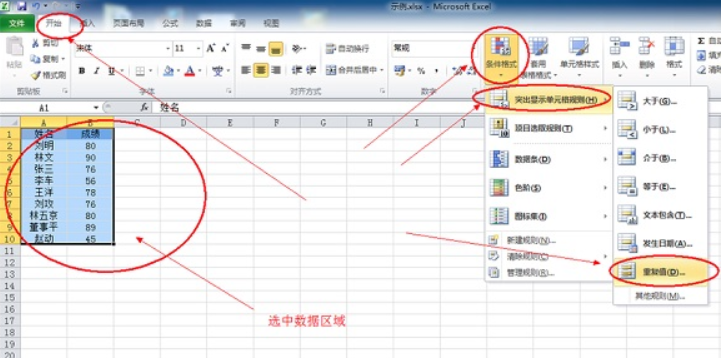Click the Delete cells (删除) icon

click(x=647, y=54)
